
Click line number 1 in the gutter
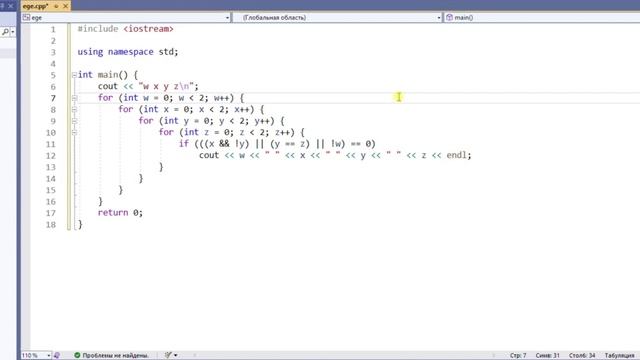[53, 29]
